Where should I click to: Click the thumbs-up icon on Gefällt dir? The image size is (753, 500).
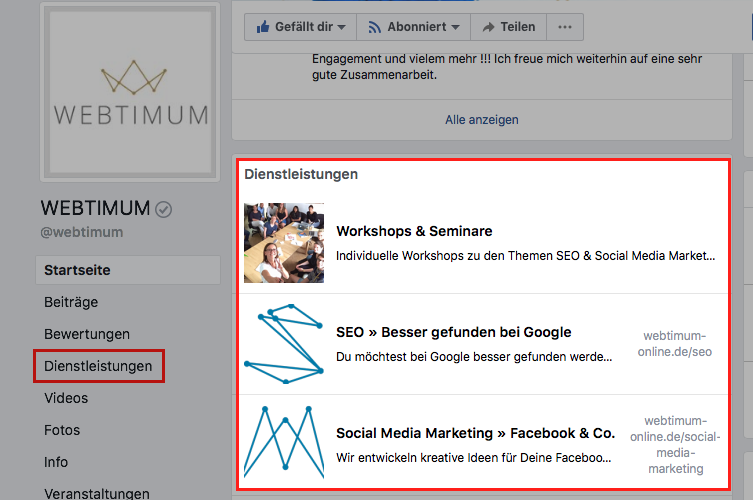(263, 26)
